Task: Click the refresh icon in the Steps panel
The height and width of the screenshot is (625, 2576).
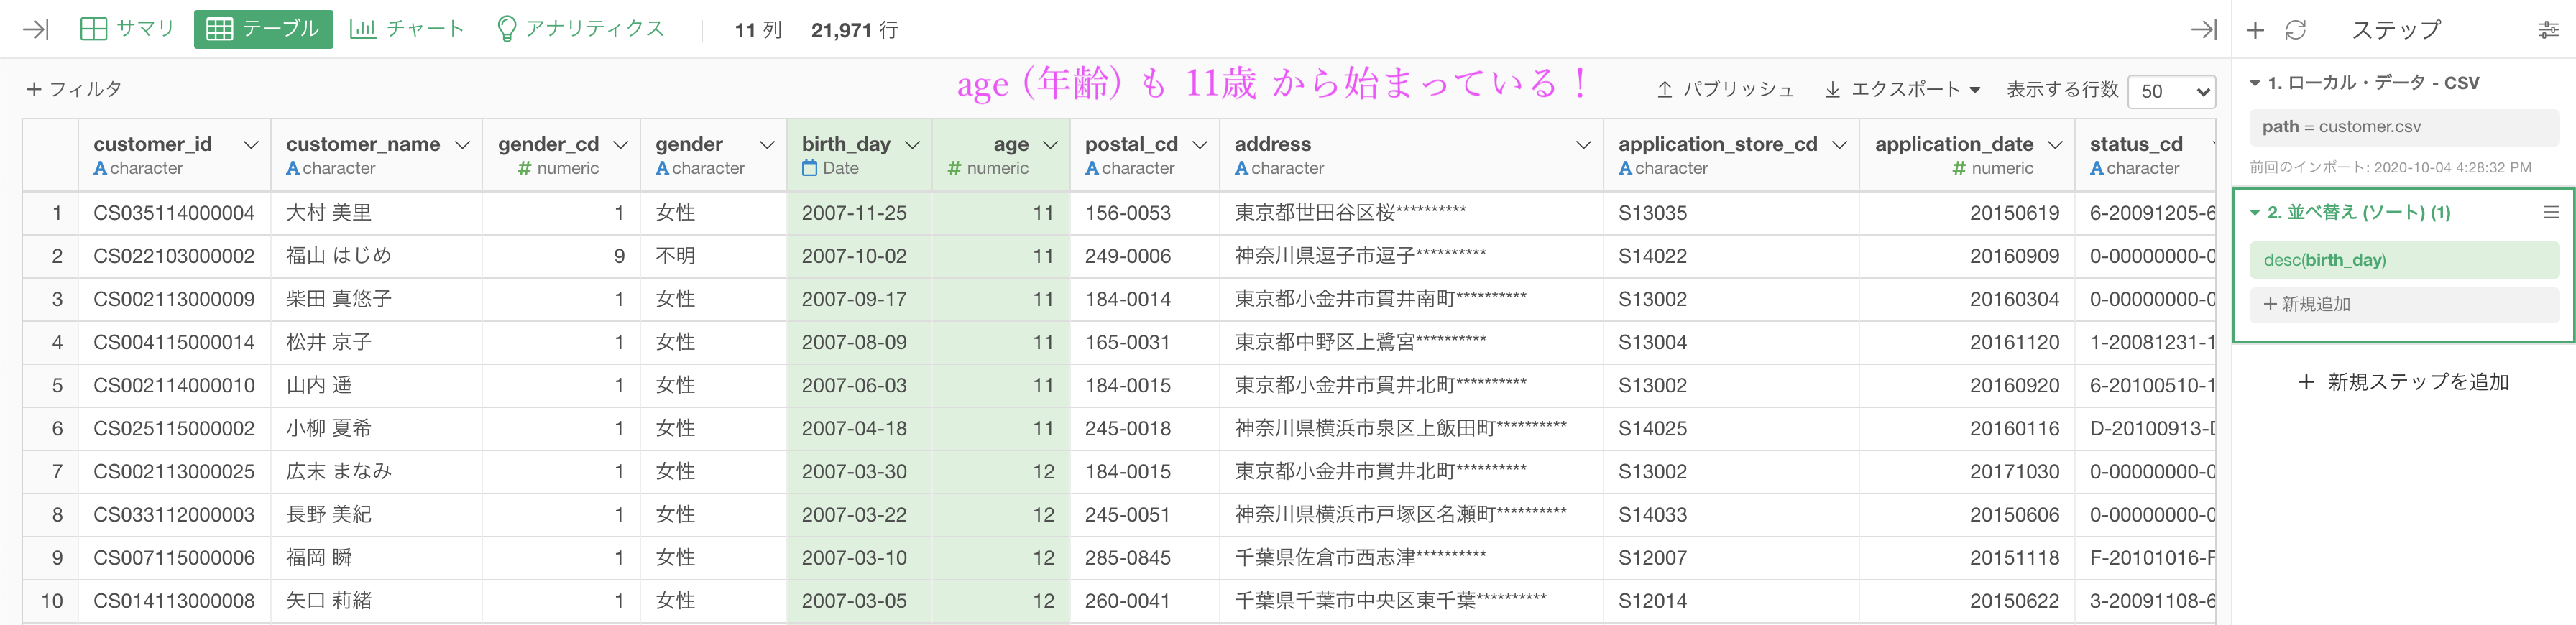Action: tap(2295, 30)
